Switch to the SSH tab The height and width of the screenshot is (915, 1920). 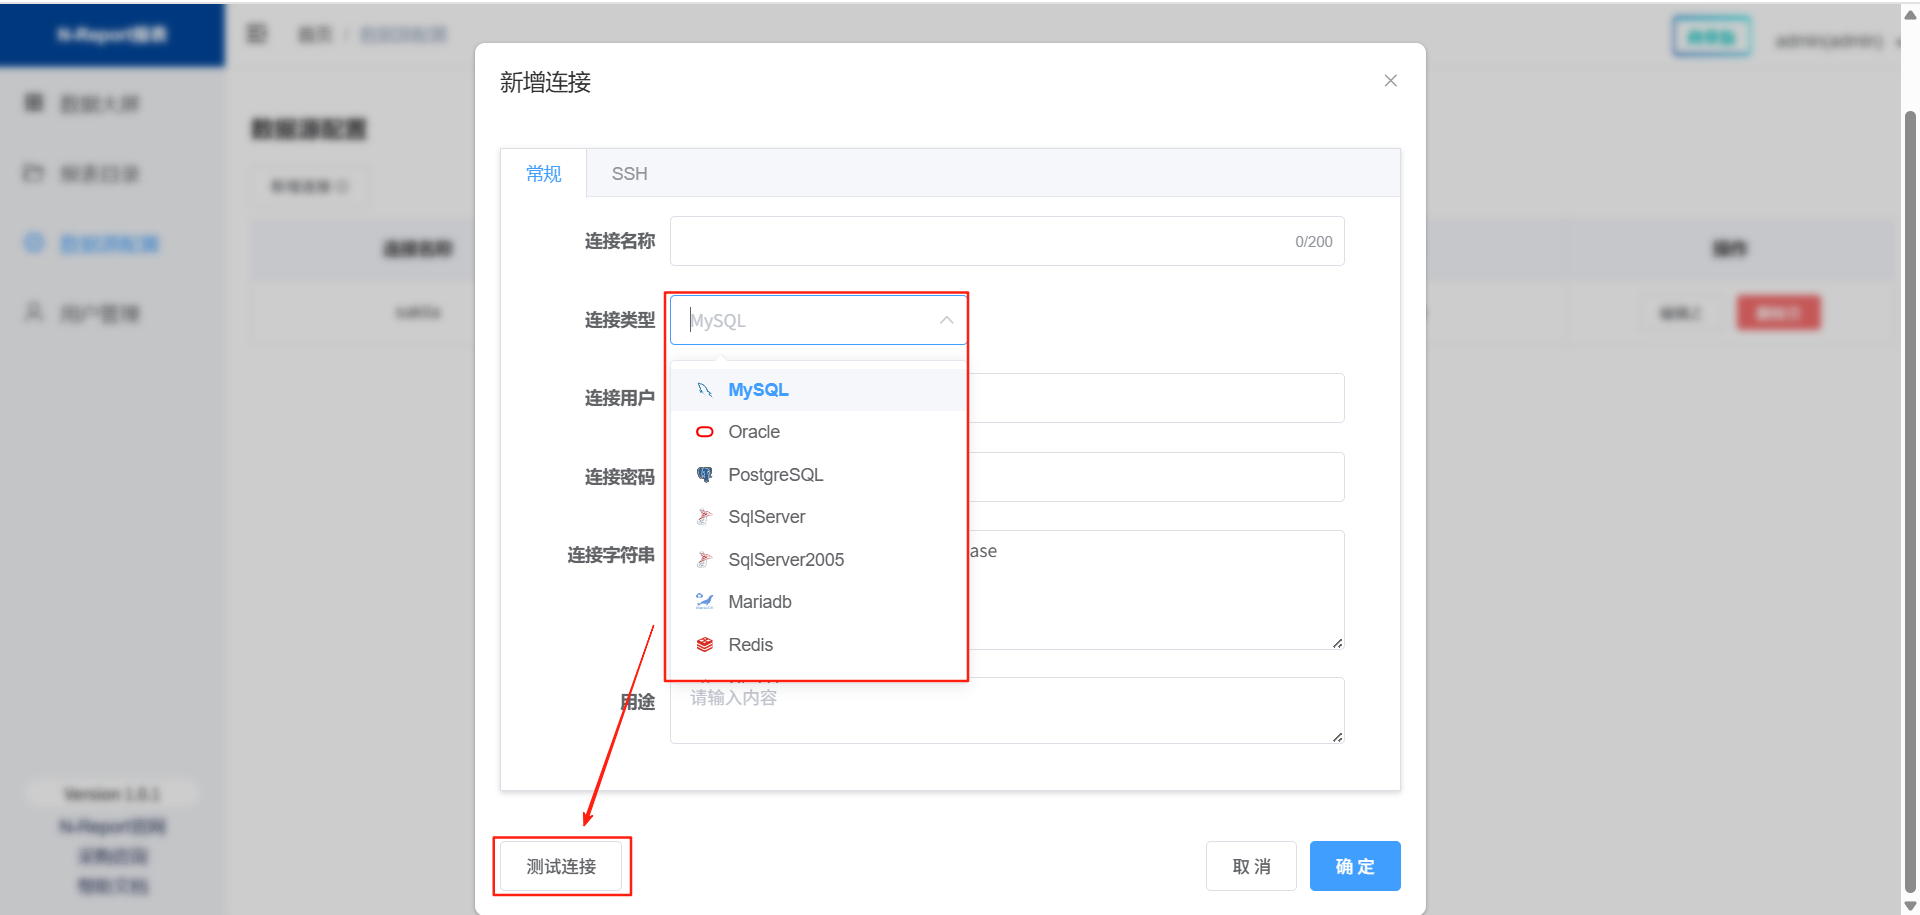tap(629, 174)
